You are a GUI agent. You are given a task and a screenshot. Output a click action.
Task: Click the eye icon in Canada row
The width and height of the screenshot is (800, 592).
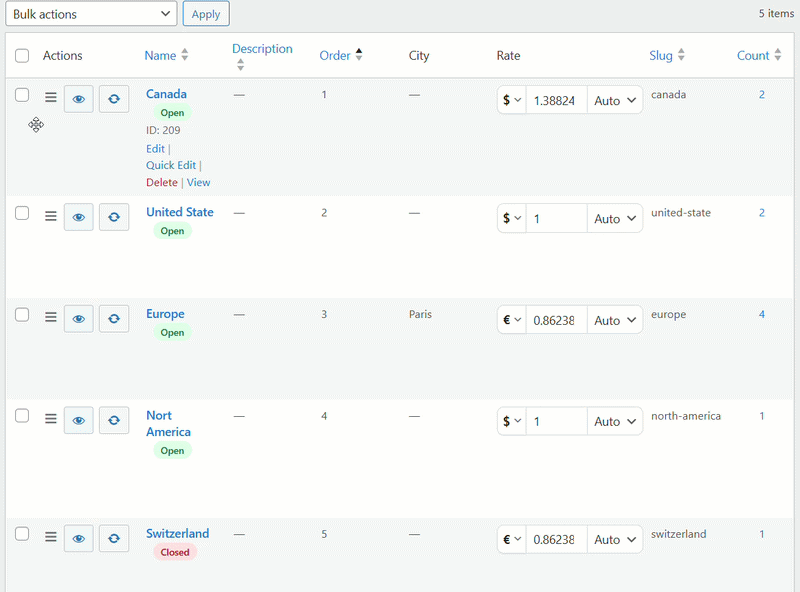pos(79,99)
